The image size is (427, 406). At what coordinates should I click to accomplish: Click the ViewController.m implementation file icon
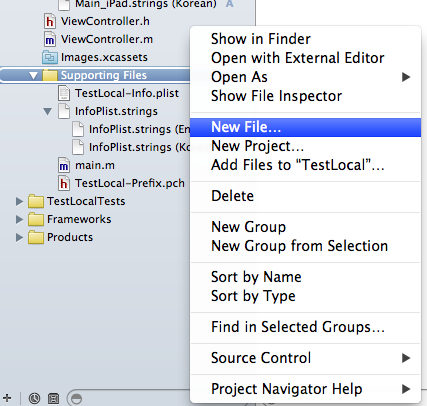click(x=49, y=39)
